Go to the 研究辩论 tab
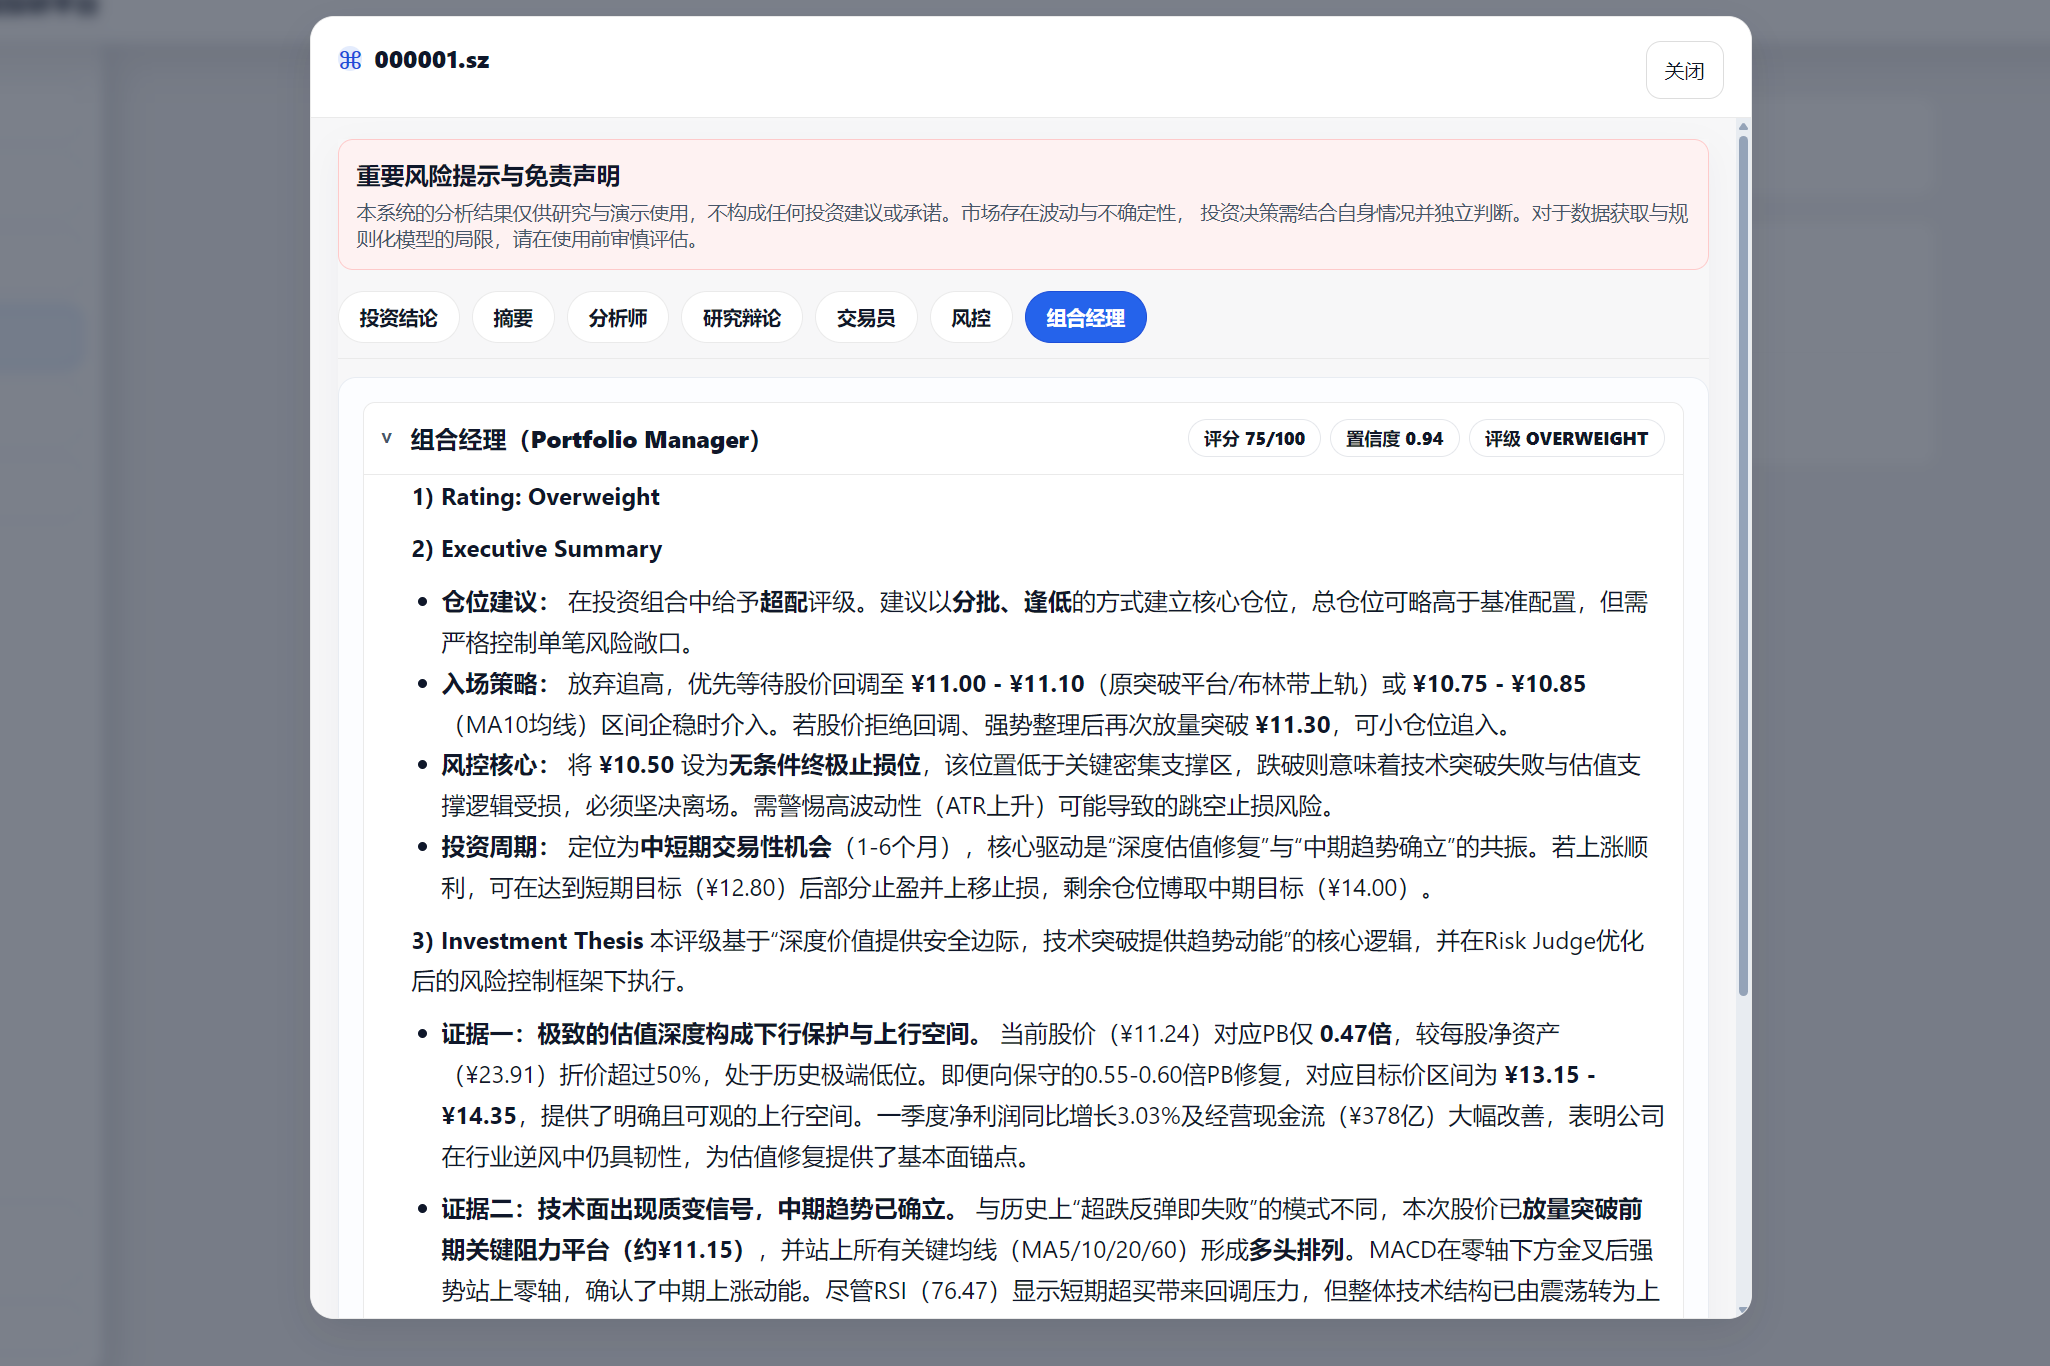This screenshot has height=1366, width=2050. point(742,318)
